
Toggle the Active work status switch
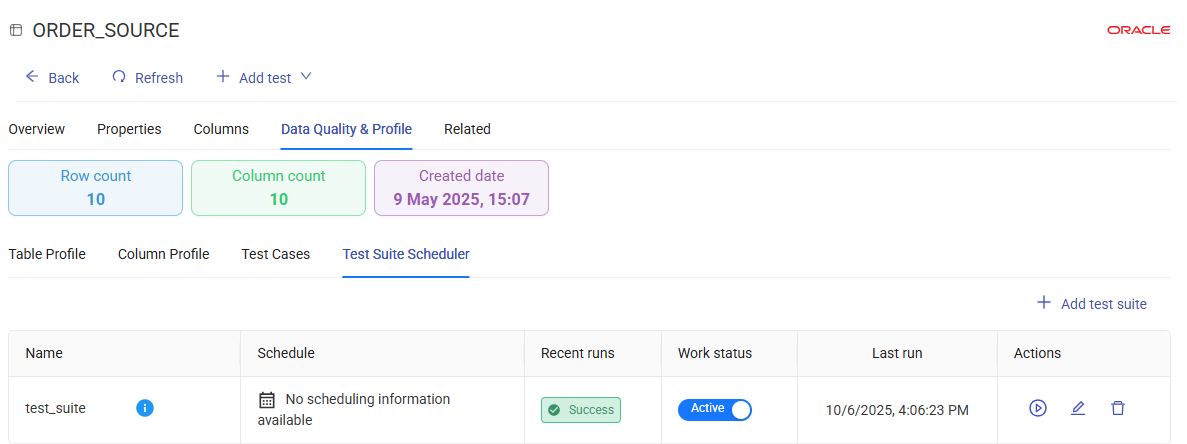pos(714,409)
